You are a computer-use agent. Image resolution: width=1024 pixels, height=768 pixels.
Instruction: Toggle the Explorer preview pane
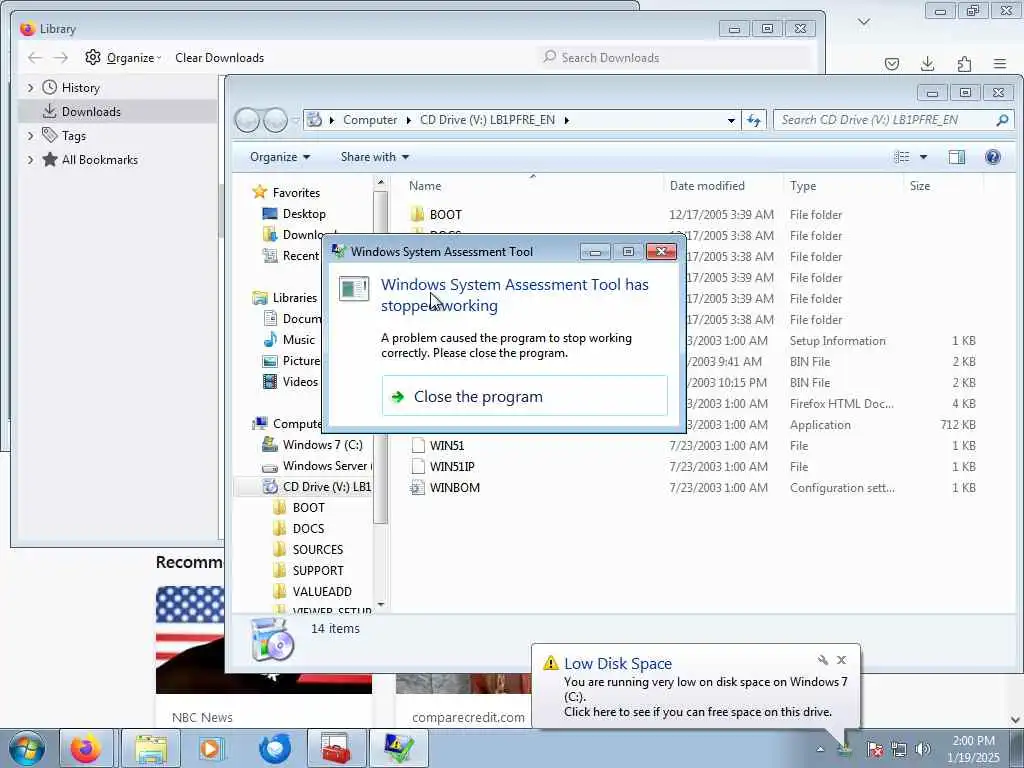click(x=957, y=157)
